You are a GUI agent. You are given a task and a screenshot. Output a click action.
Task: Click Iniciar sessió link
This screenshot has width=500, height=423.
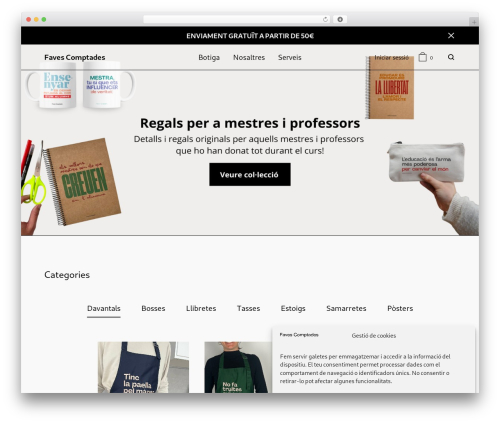[391, 57]
